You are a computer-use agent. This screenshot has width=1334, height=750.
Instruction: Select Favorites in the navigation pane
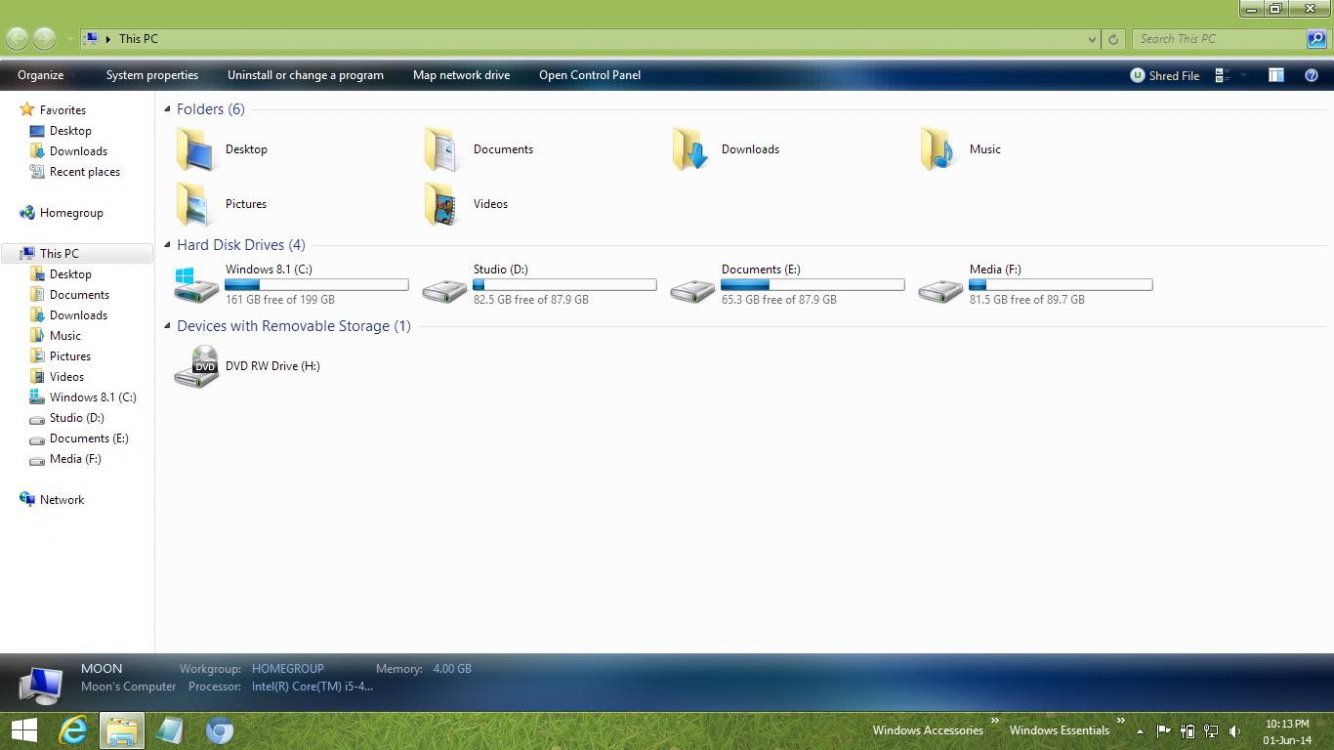click(62, 110)
